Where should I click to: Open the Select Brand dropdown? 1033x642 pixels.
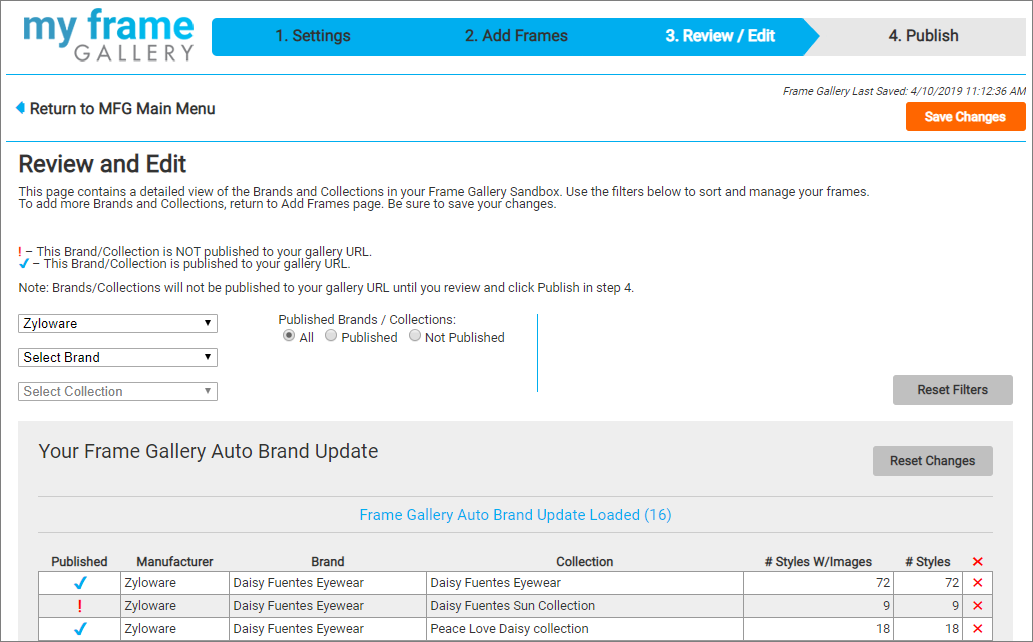point(118,357)
